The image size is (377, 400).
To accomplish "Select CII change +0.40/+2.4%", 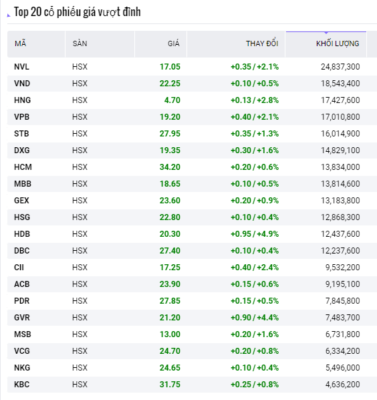I will pos(255,267).
